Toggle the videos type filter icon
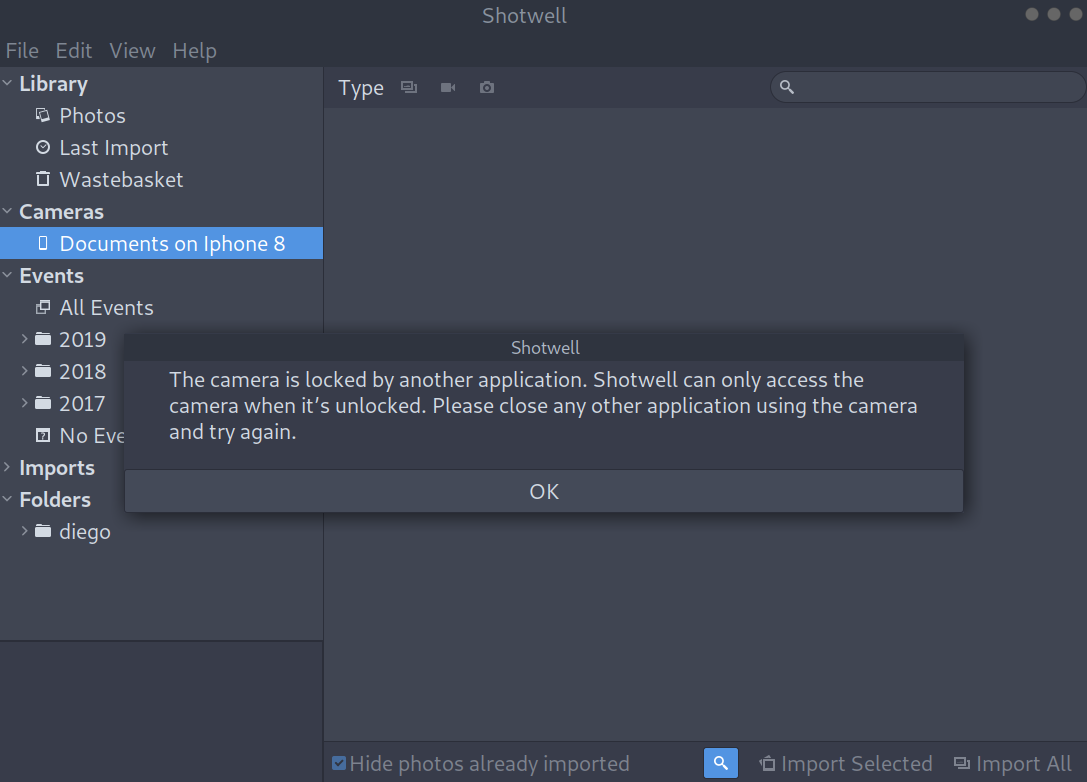The image size is (1087, 782). tap(448, 87)
